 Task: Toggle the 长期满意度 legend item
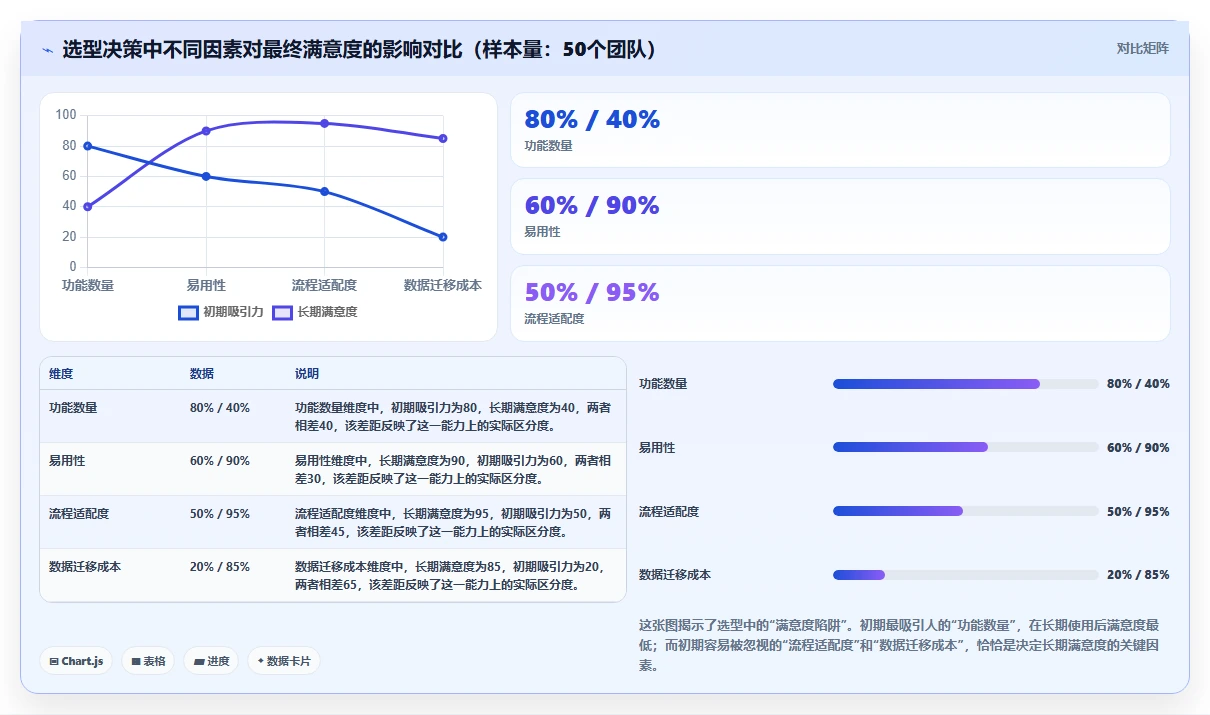pos(314,312)
